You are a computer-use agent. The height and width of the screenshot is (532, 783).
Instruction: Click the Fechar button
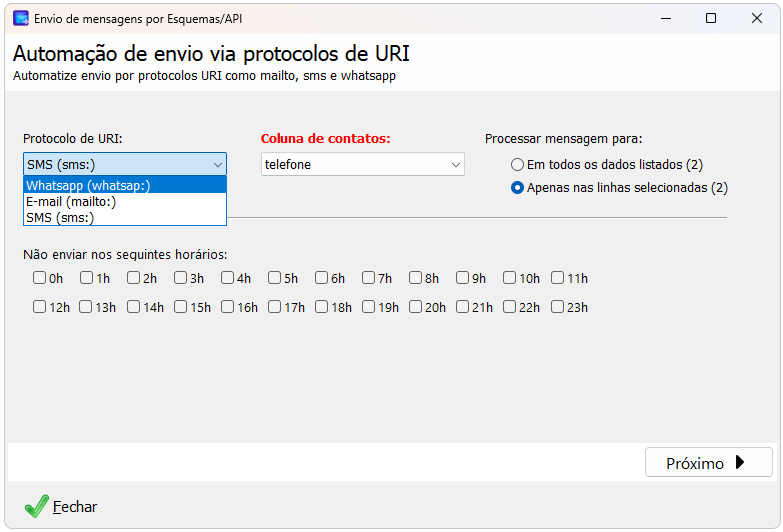(x=60, y=507)
